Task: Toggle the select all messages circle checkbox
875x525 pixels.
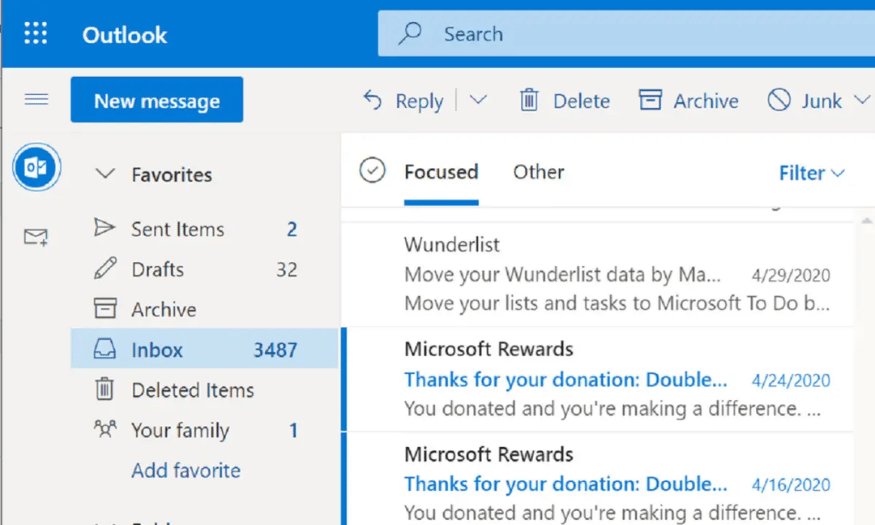Action: tap(372, 170)
